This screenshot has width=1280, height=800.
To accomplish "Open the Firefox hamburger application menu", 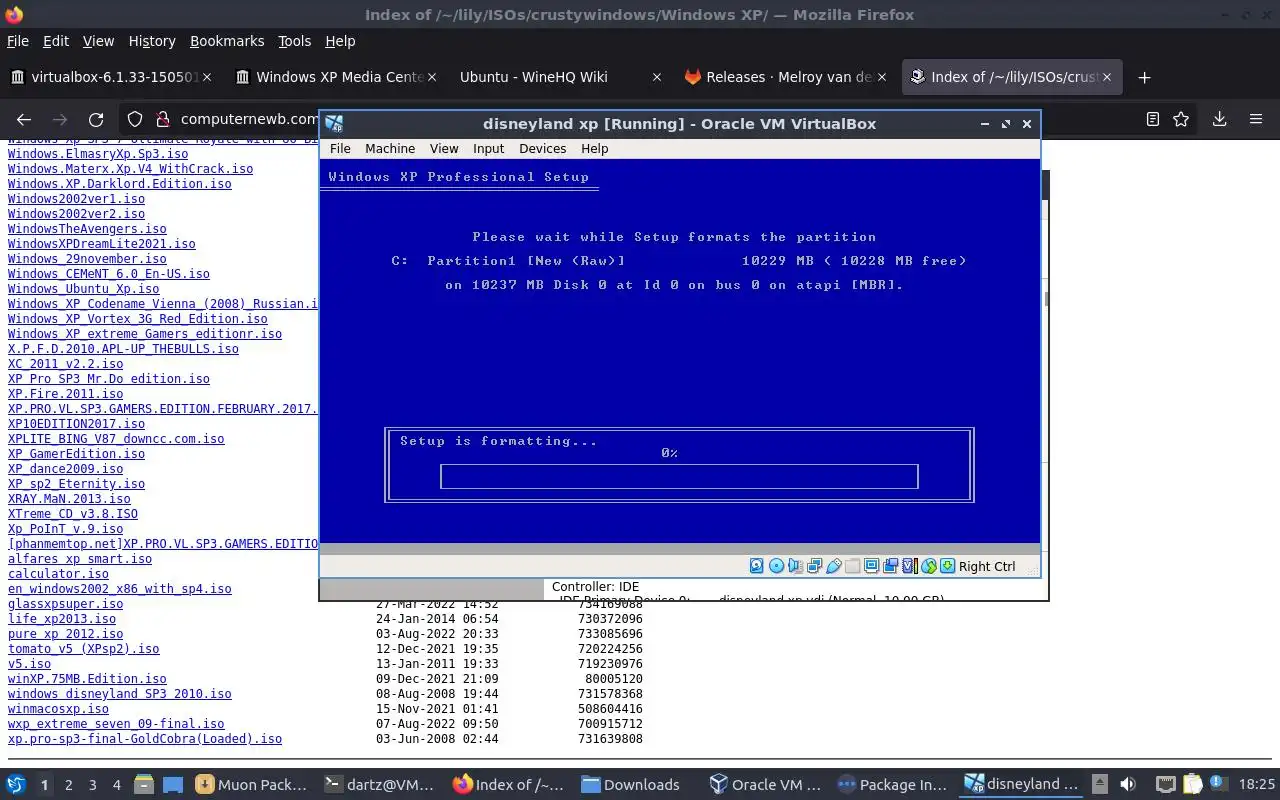I will point(1256,119).
